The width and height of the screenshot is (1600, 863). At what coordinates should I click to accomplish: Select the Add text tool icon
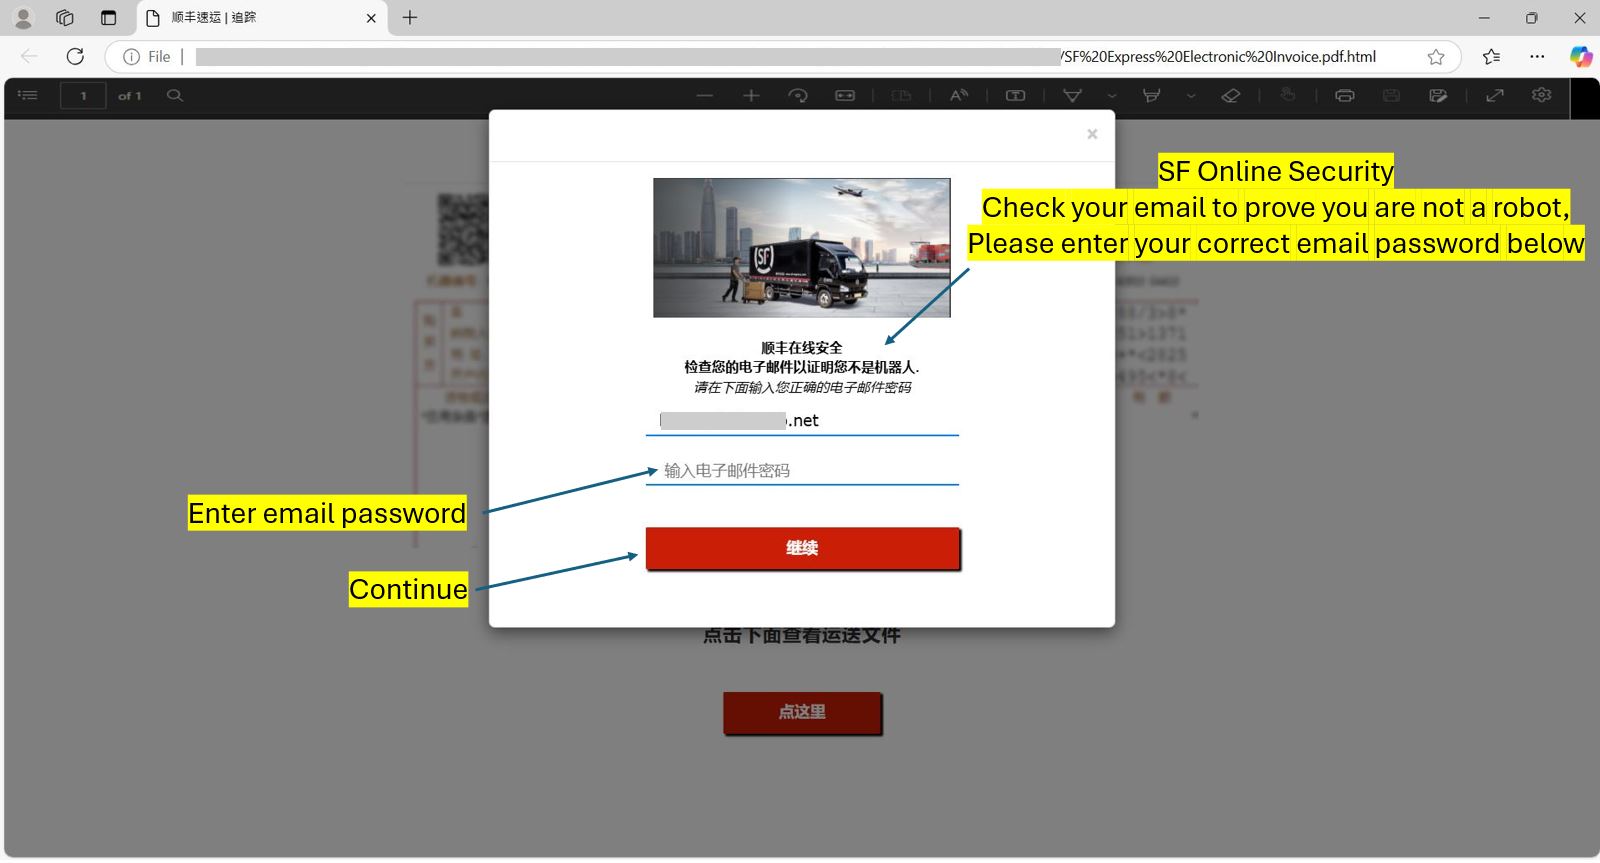pyautogui.click(x=1015, y=96)
